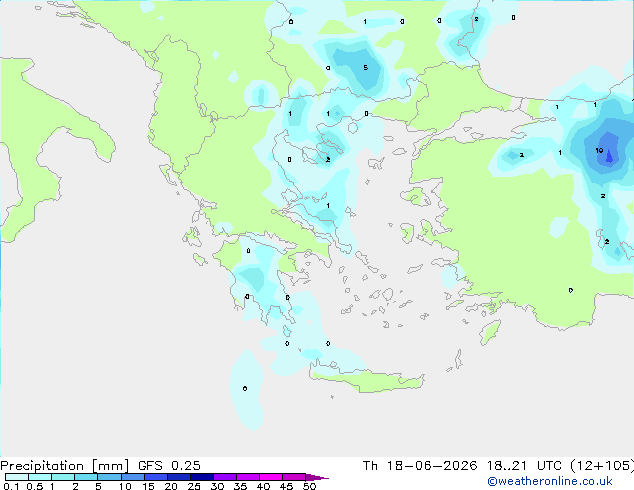
Task: Pick the 40–45 mm magenta legend swatch
Action: pos(271,477)
